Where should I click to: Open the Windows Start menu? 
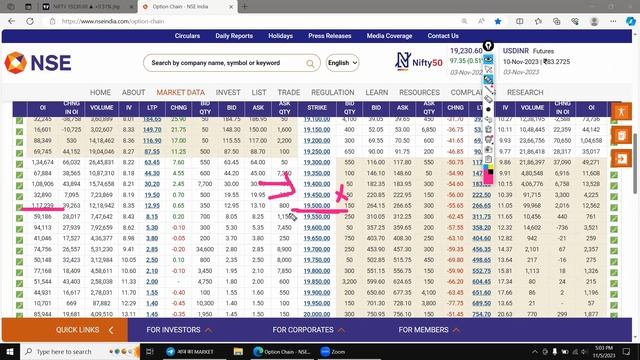pyautogui.click(x=10, y=351)
